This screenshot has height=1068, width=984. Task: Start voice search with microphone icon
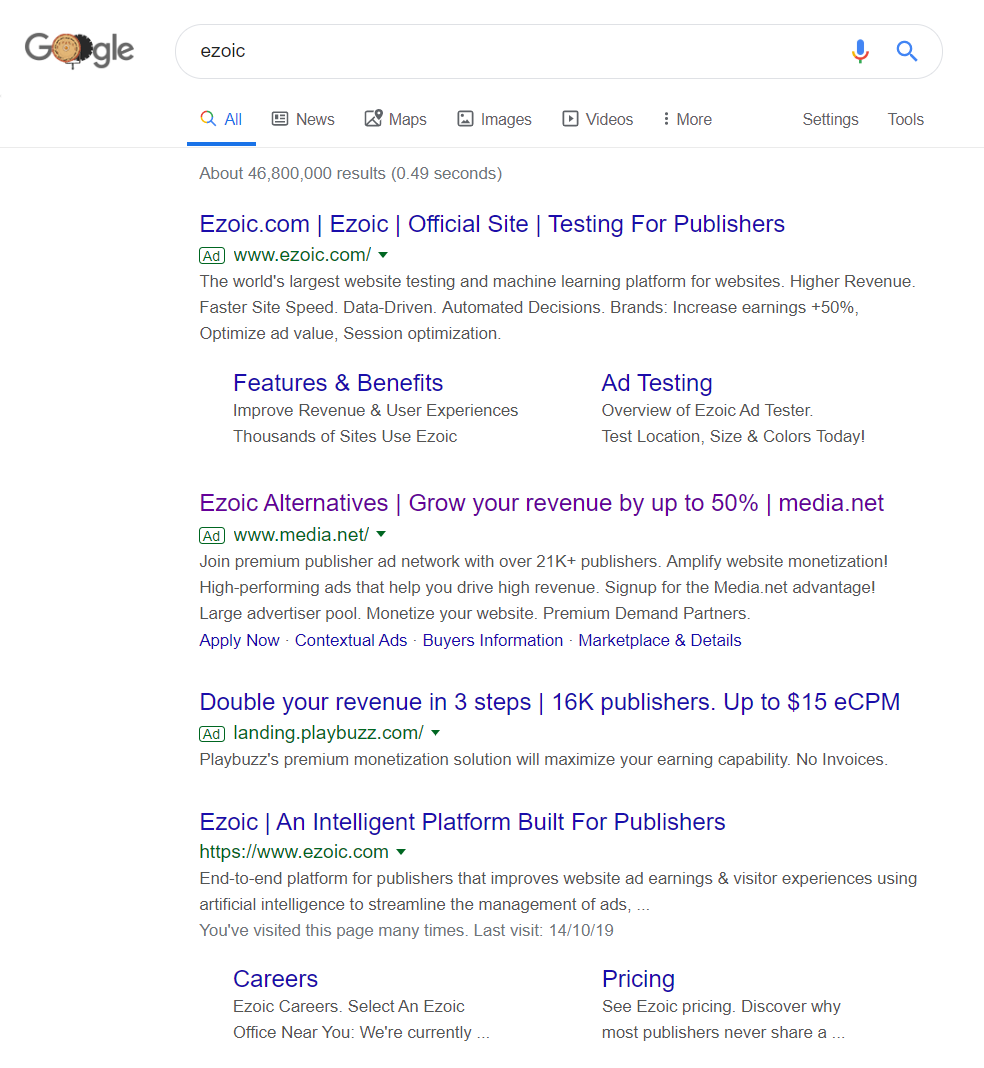[860, 51]
